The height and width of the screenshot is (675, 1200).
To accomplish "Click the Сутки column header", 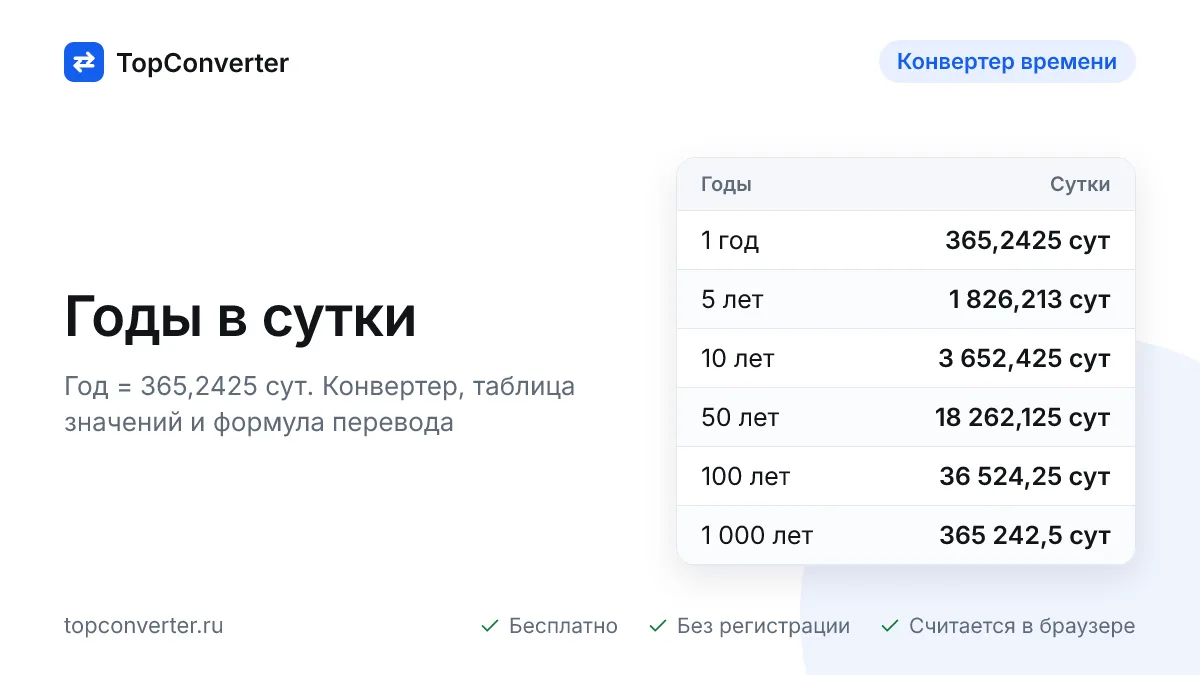I will [x=1080, y=184].
